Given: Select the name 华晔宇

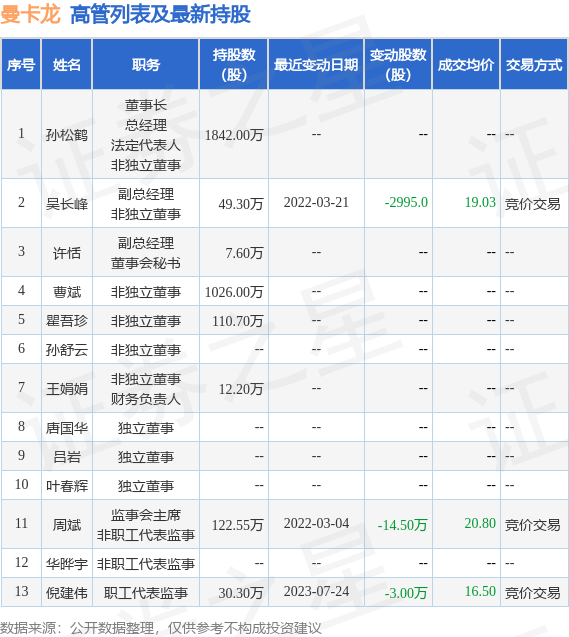Looking at the screenshot, I should point(67,564).
